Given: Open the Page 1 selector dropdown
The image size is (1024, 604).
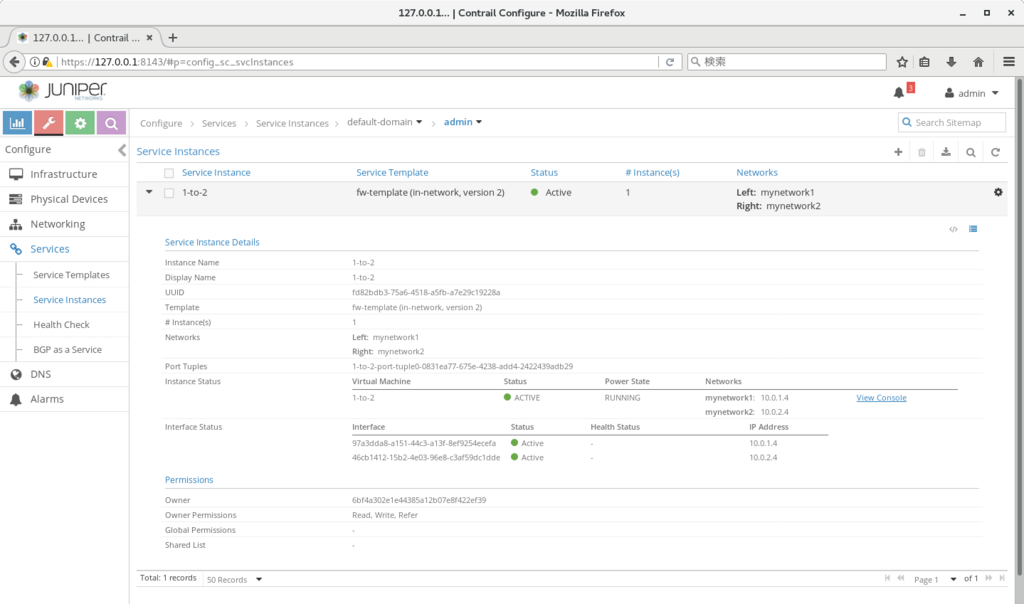Looking at the screenshot, I should point(935,579).
